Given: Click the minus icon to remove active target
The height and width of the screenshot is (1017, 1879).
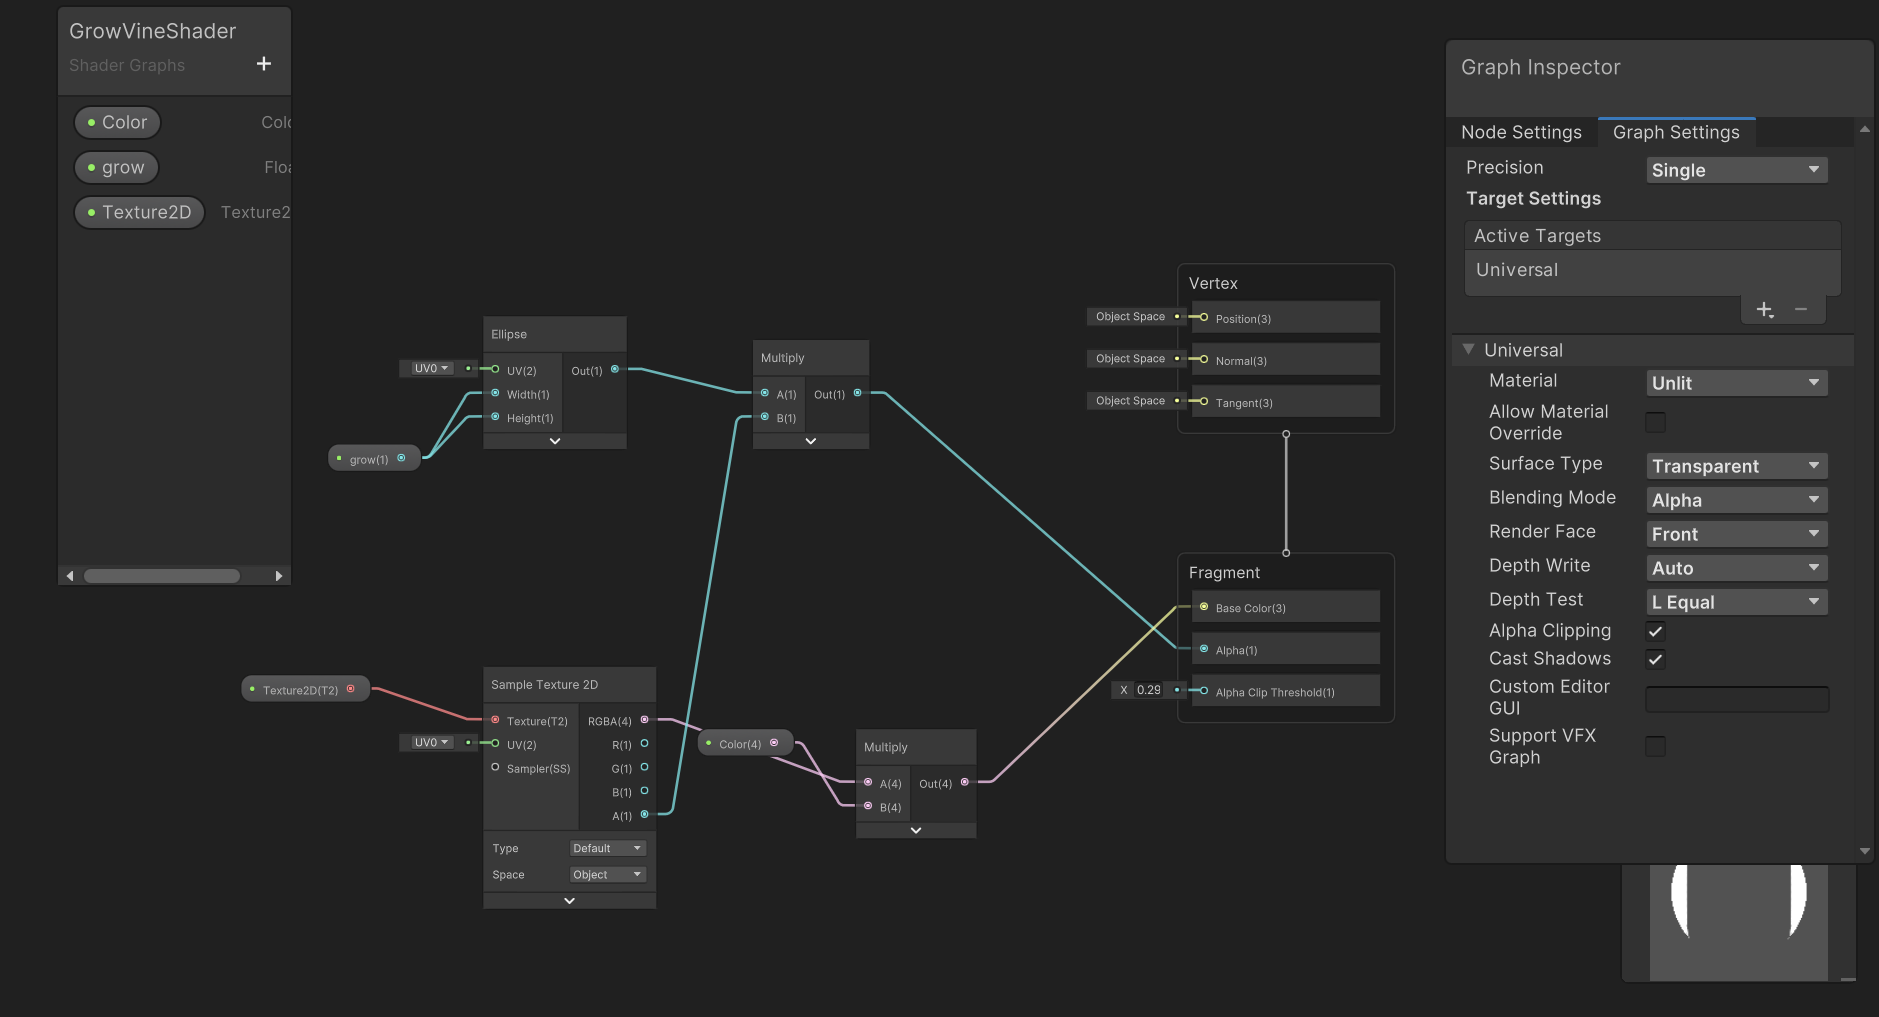Looking at the screenshot, I should click(x=1801, y=310).
